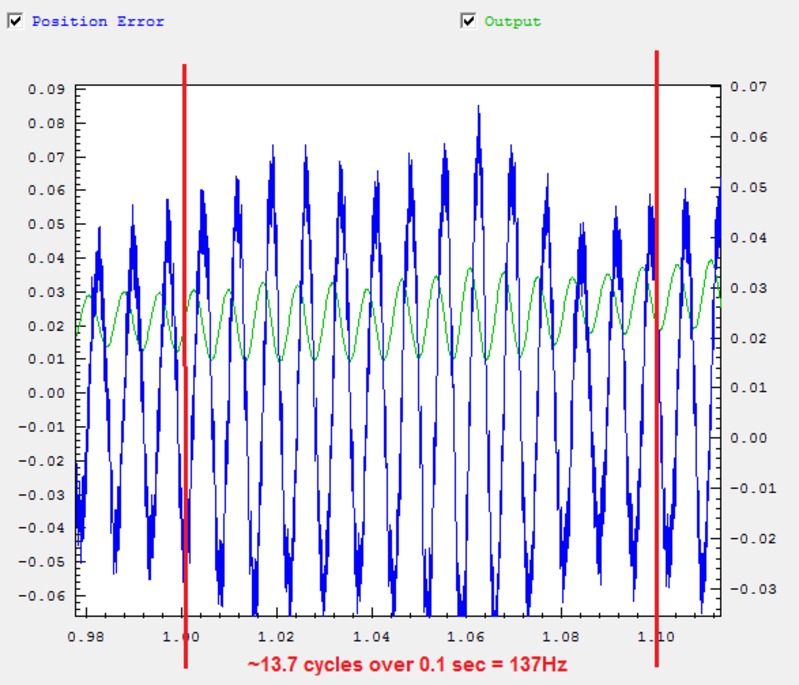The image size is (799, 685).
Task: Click the 0.09 value on the left axis
Action: tap(46, 89)
